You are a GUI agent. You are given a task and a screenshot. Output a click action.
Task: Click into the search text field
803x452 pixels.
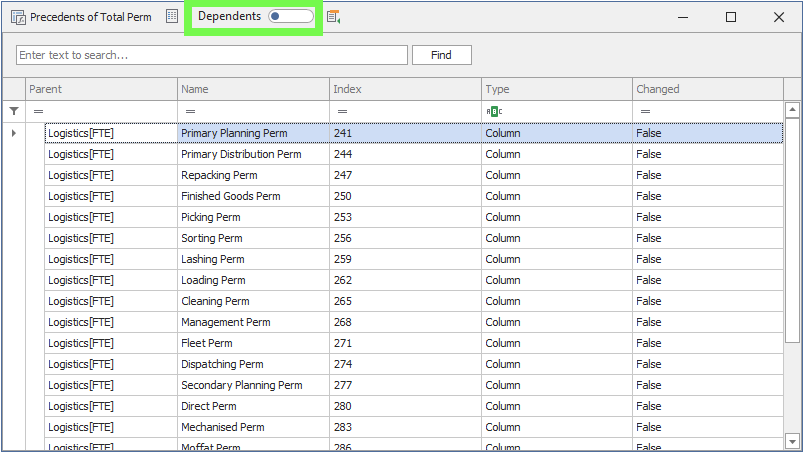[x=212, y=55]
